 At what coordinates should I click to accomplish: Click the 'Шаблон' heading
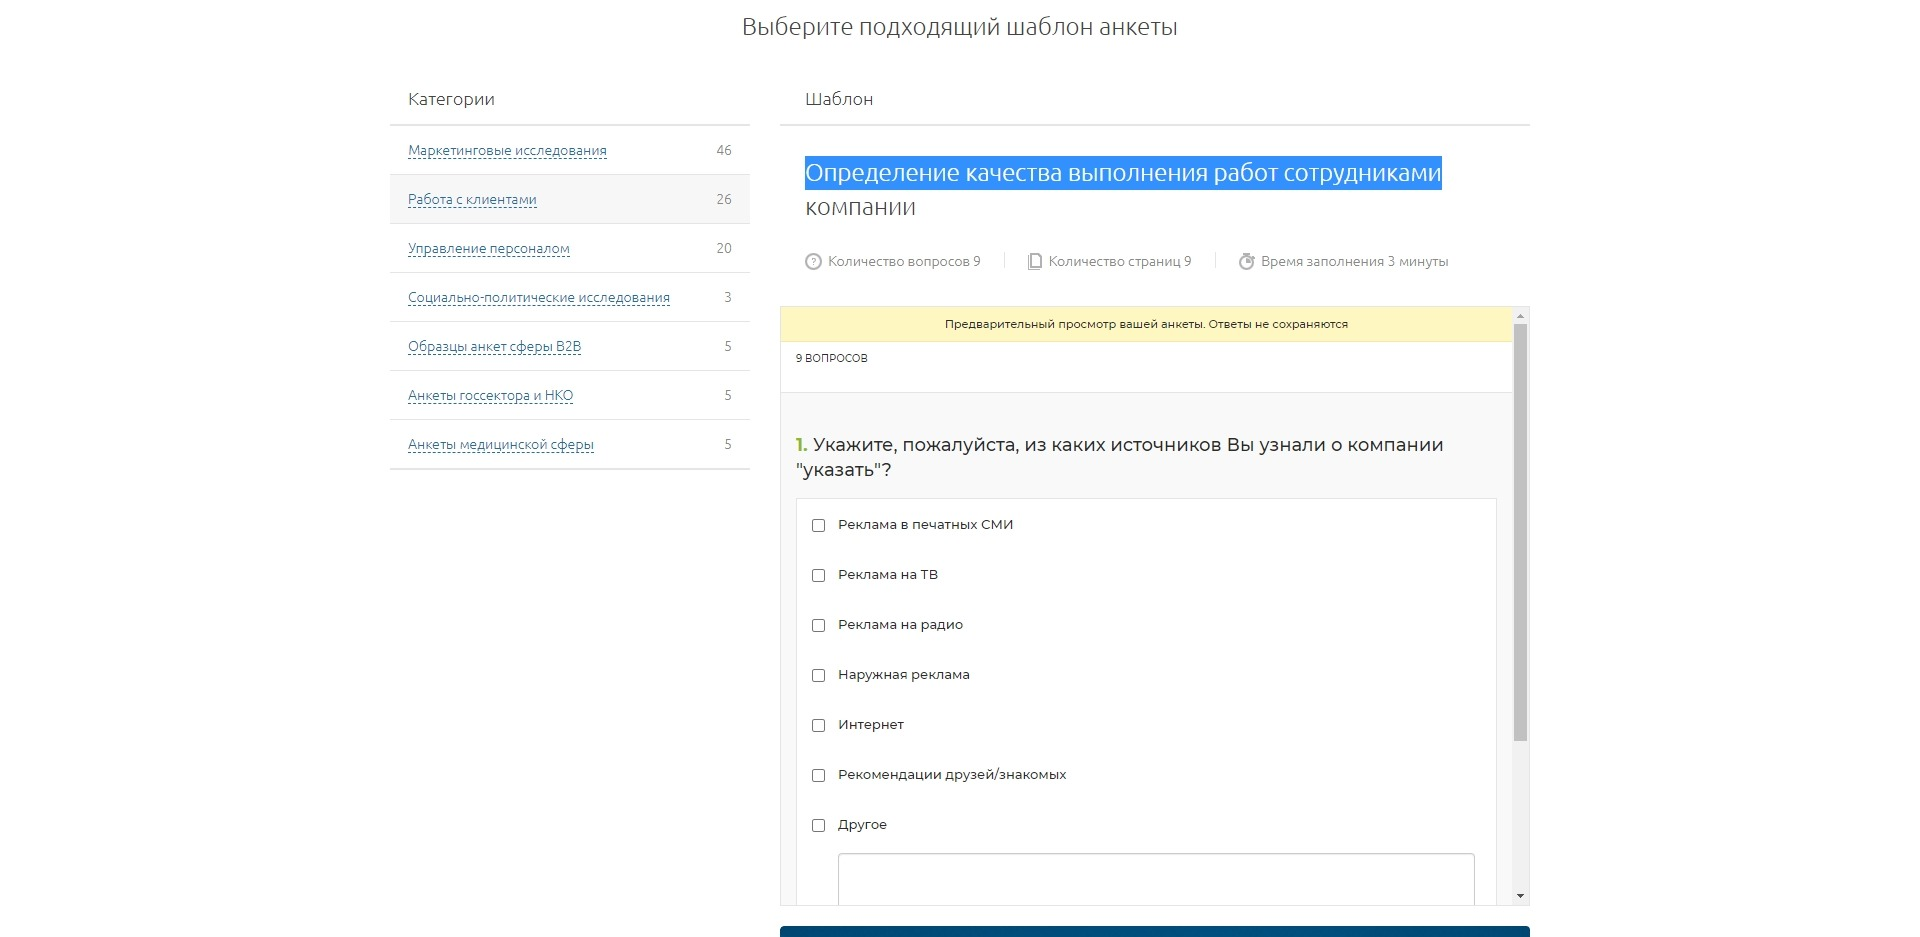[x=839, y=99]
